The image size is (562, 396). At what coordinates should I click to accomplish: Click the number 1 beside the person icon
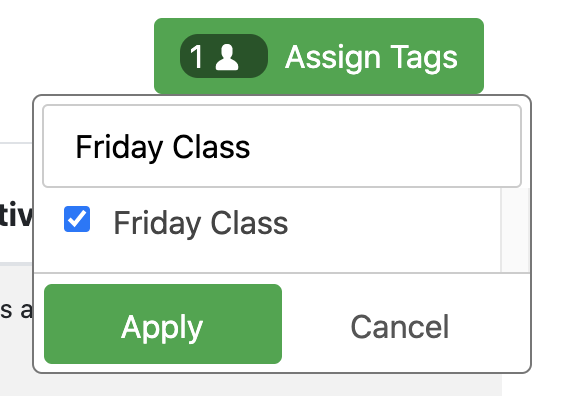point(196,57)
